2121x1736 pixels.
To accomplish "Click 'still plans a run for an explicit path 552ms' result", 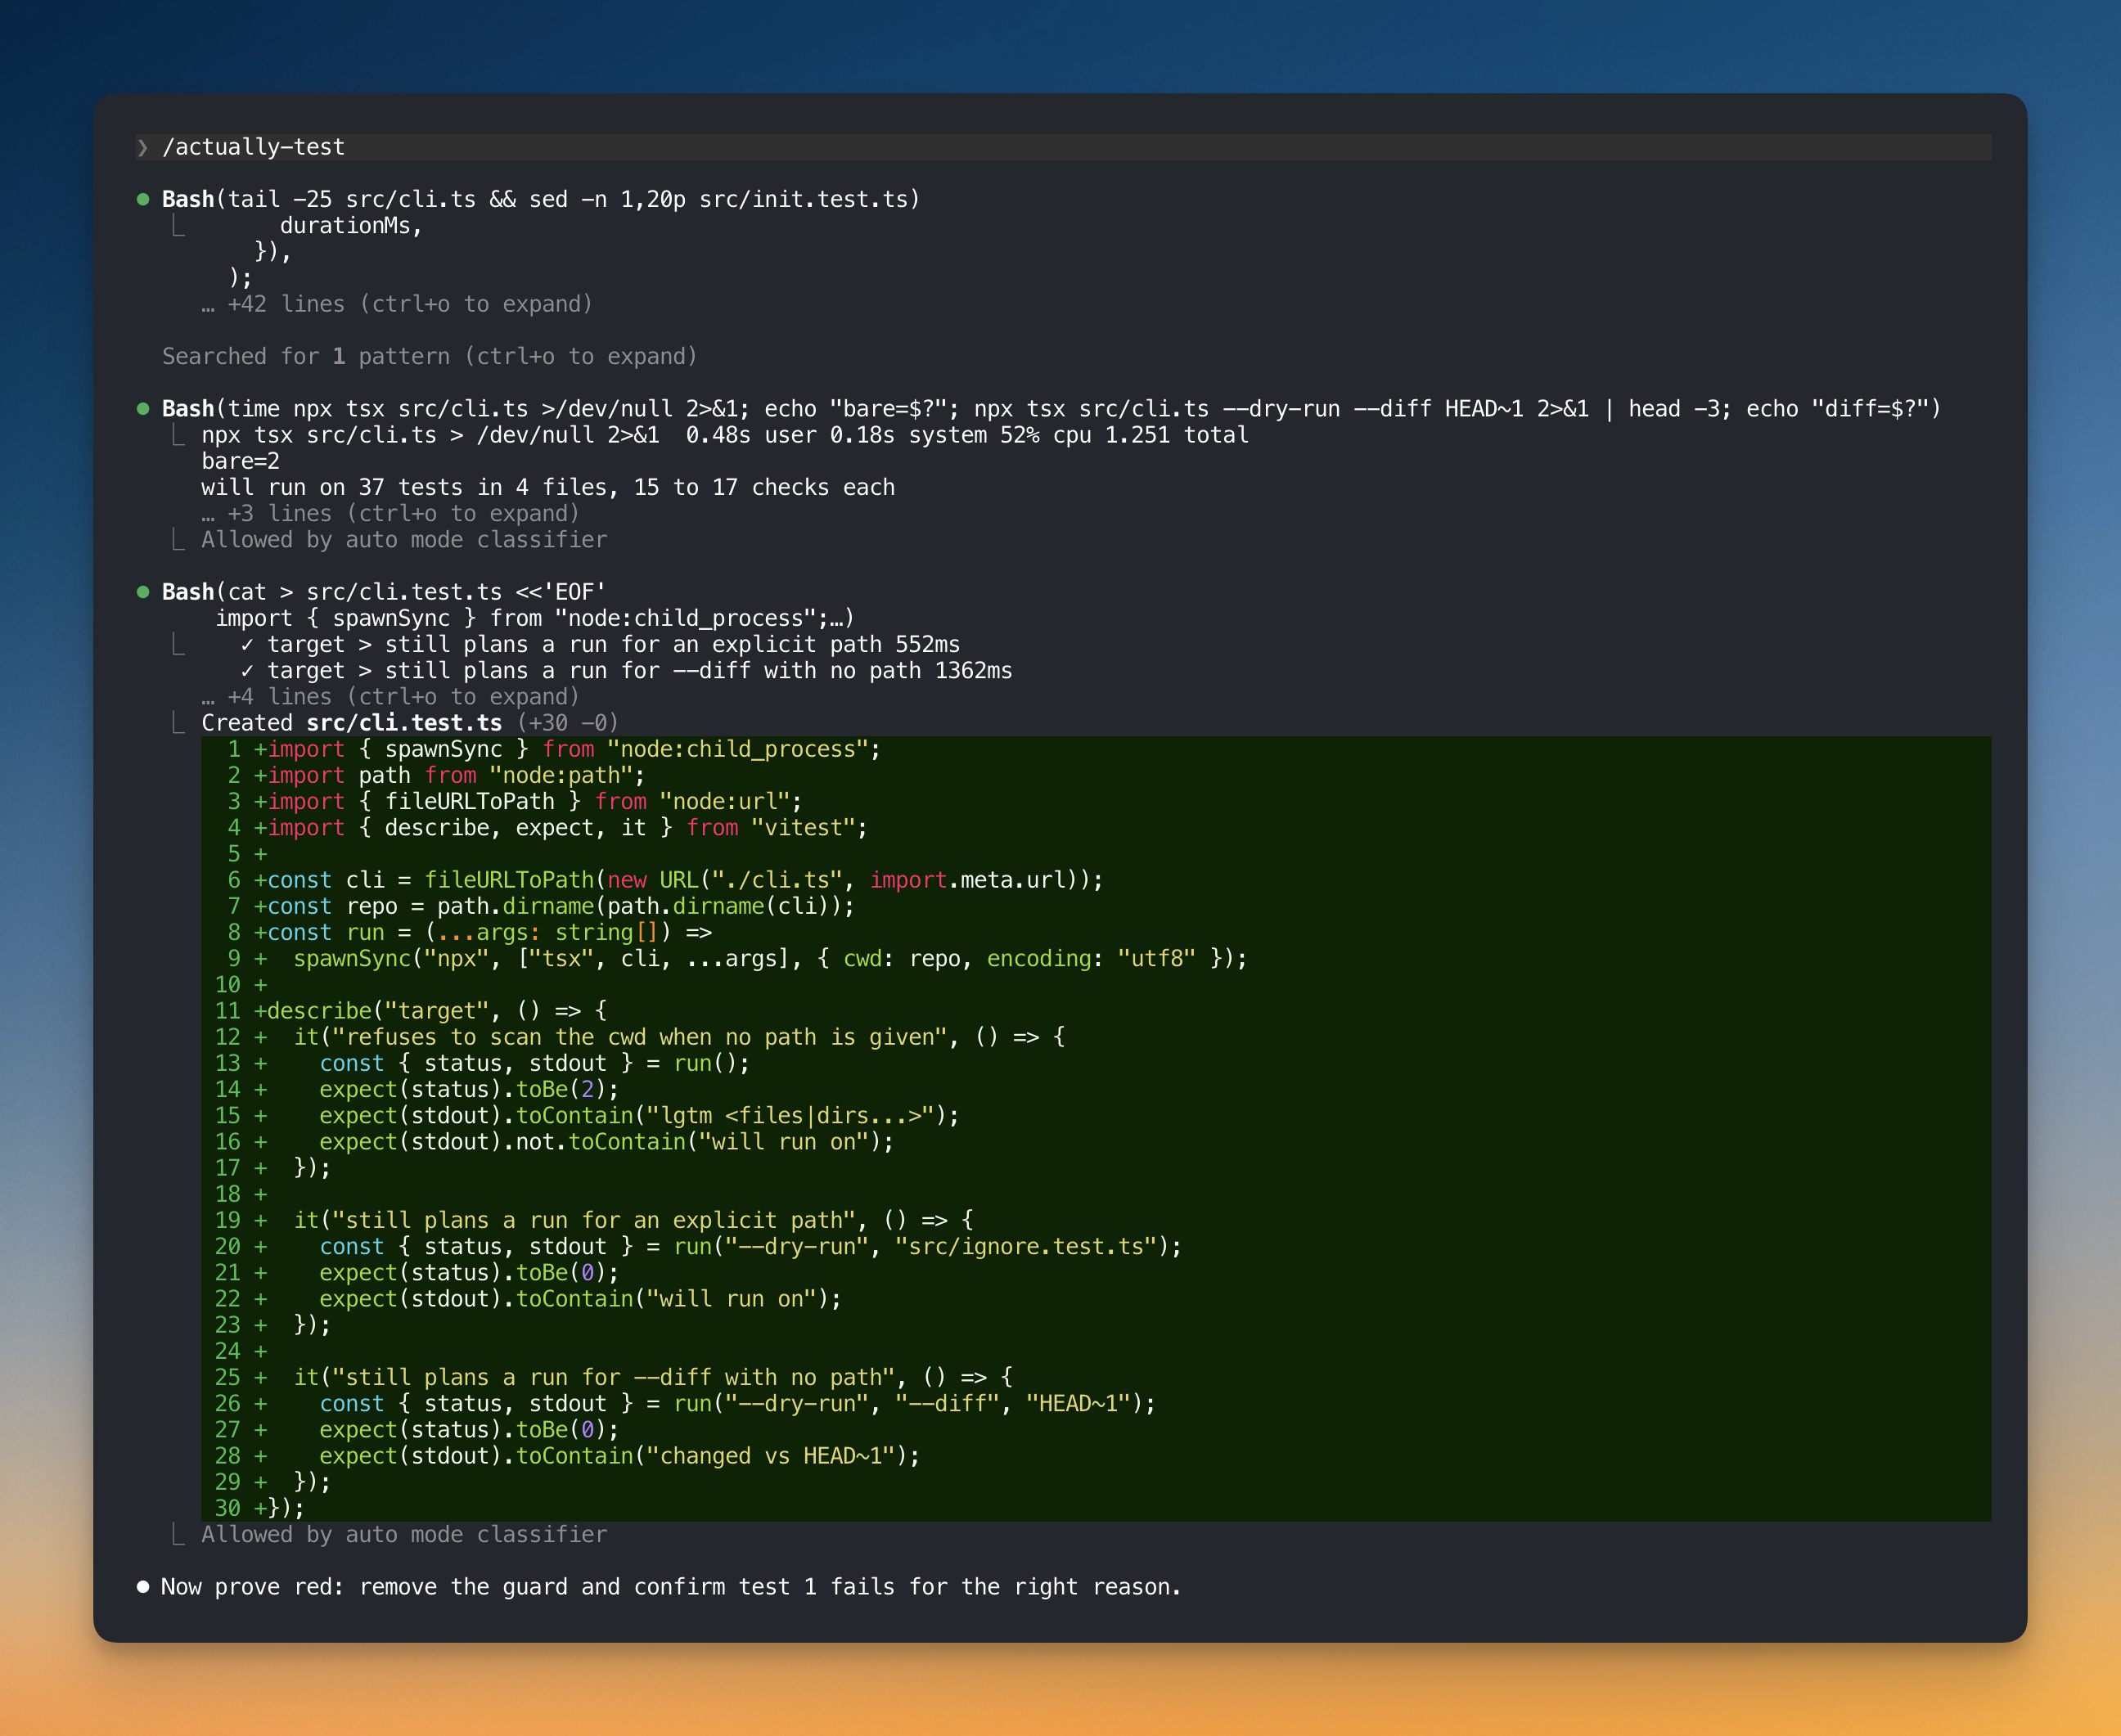I will [600, 644].
